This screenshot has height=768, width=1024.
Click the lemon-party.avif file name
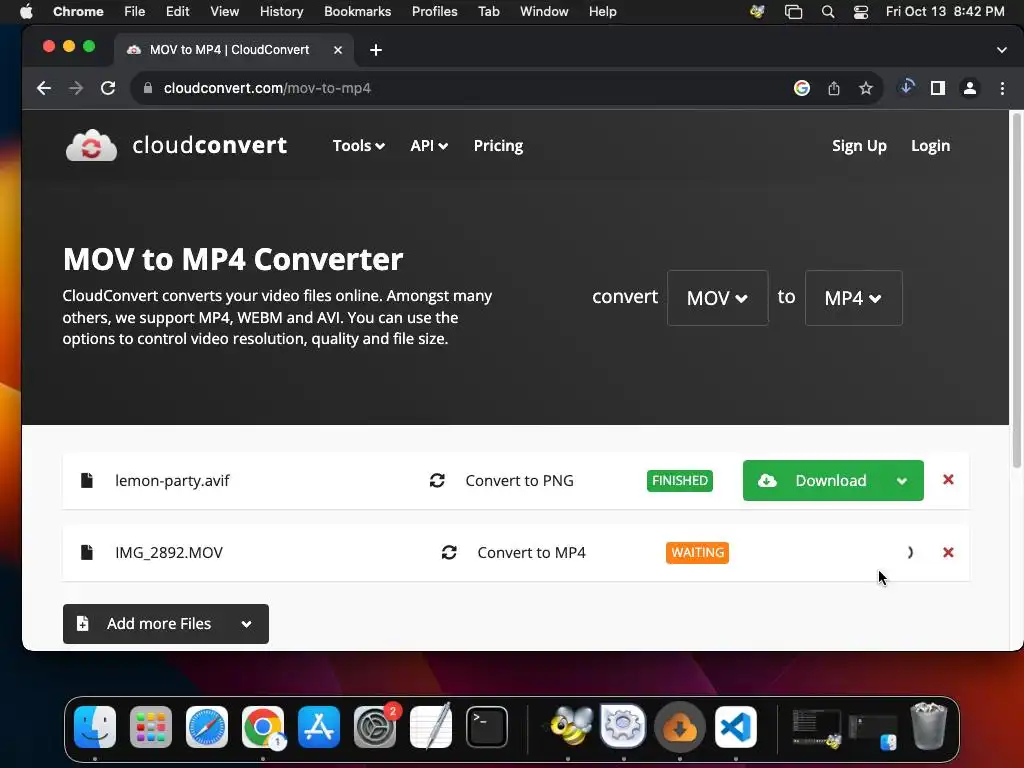tap(172, 481)
